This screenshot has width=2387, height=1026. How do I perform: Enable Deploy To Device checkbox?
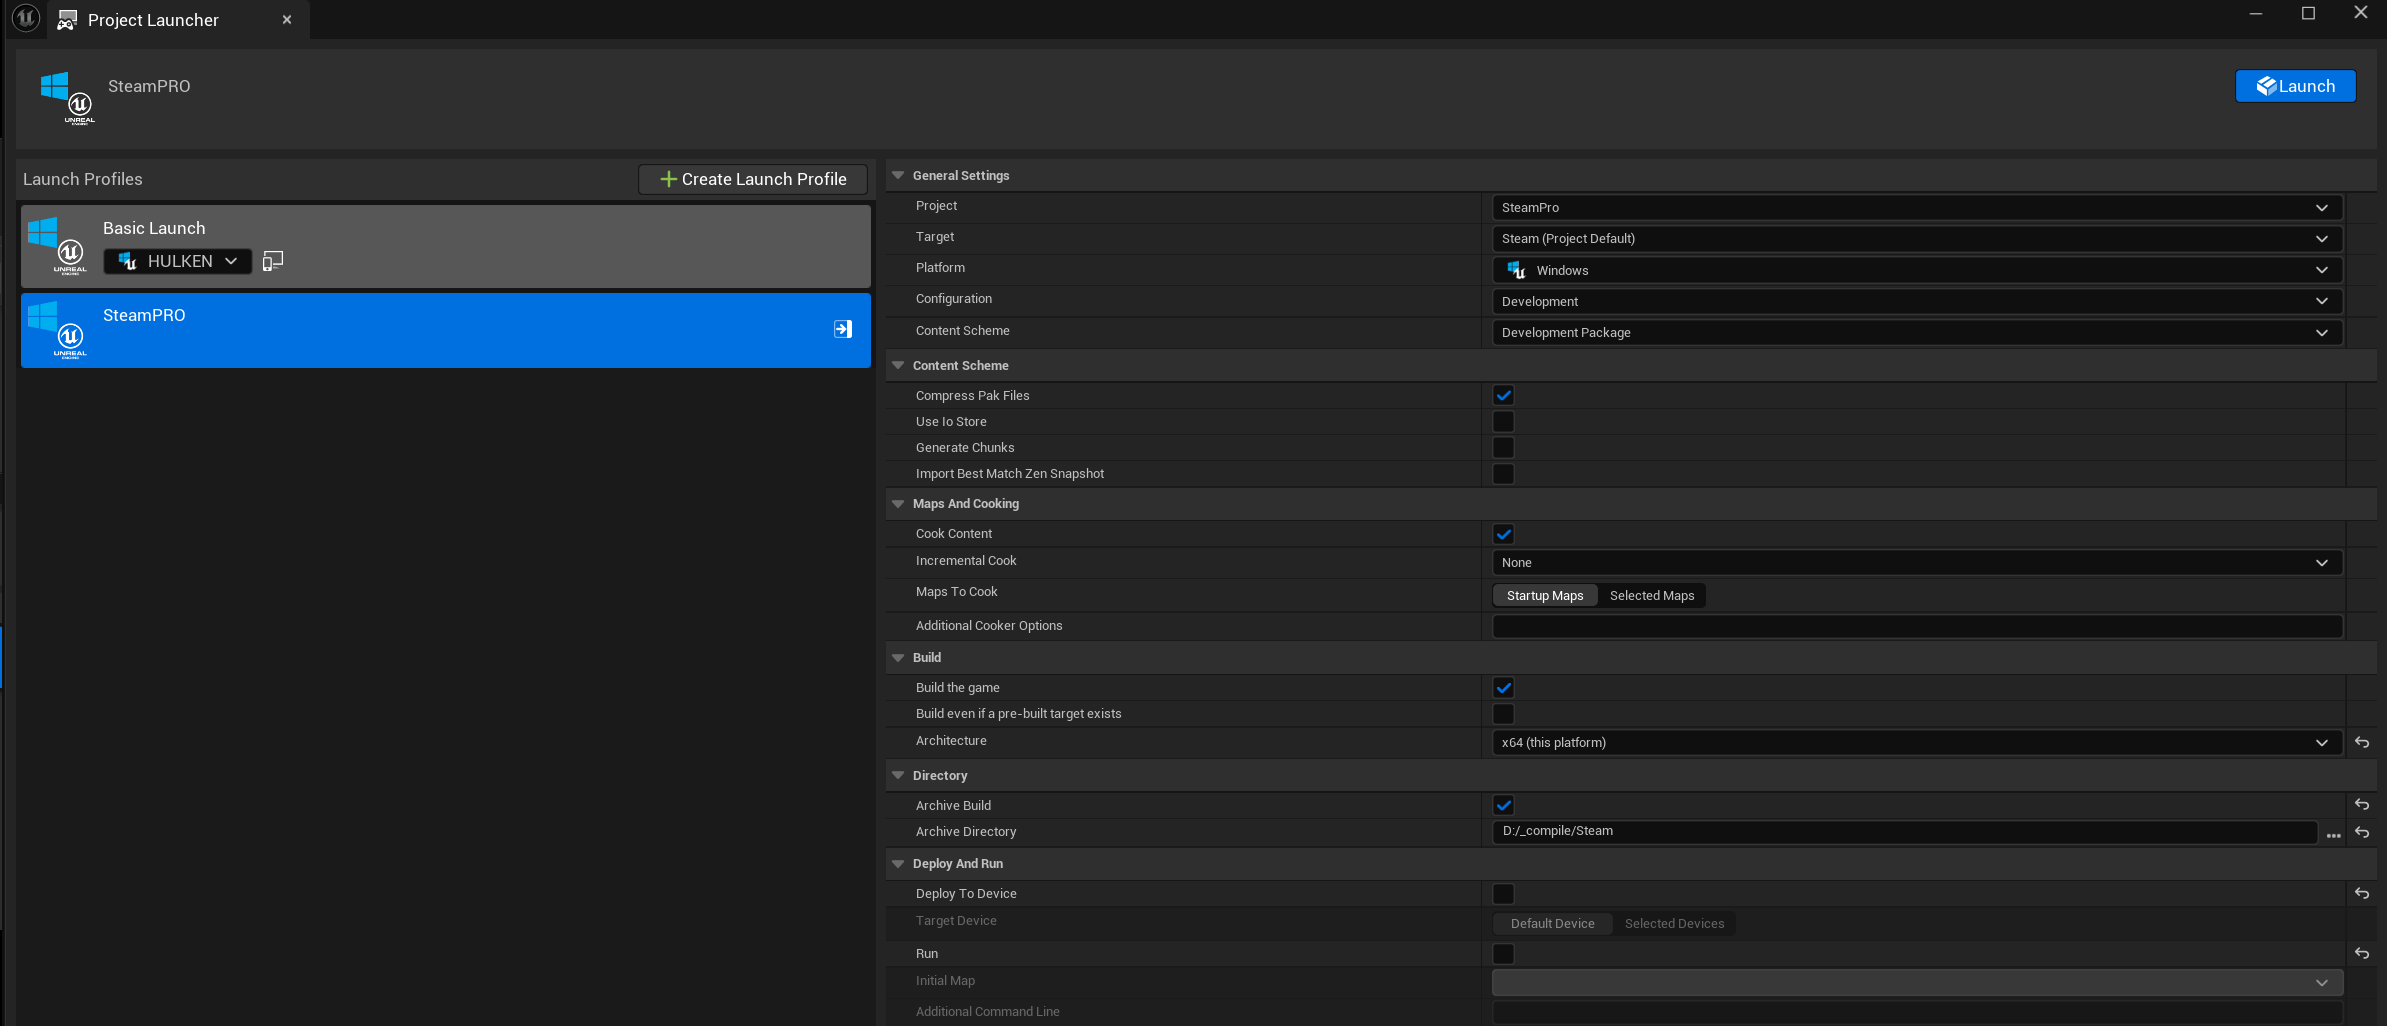click(x=1503, y=893)
